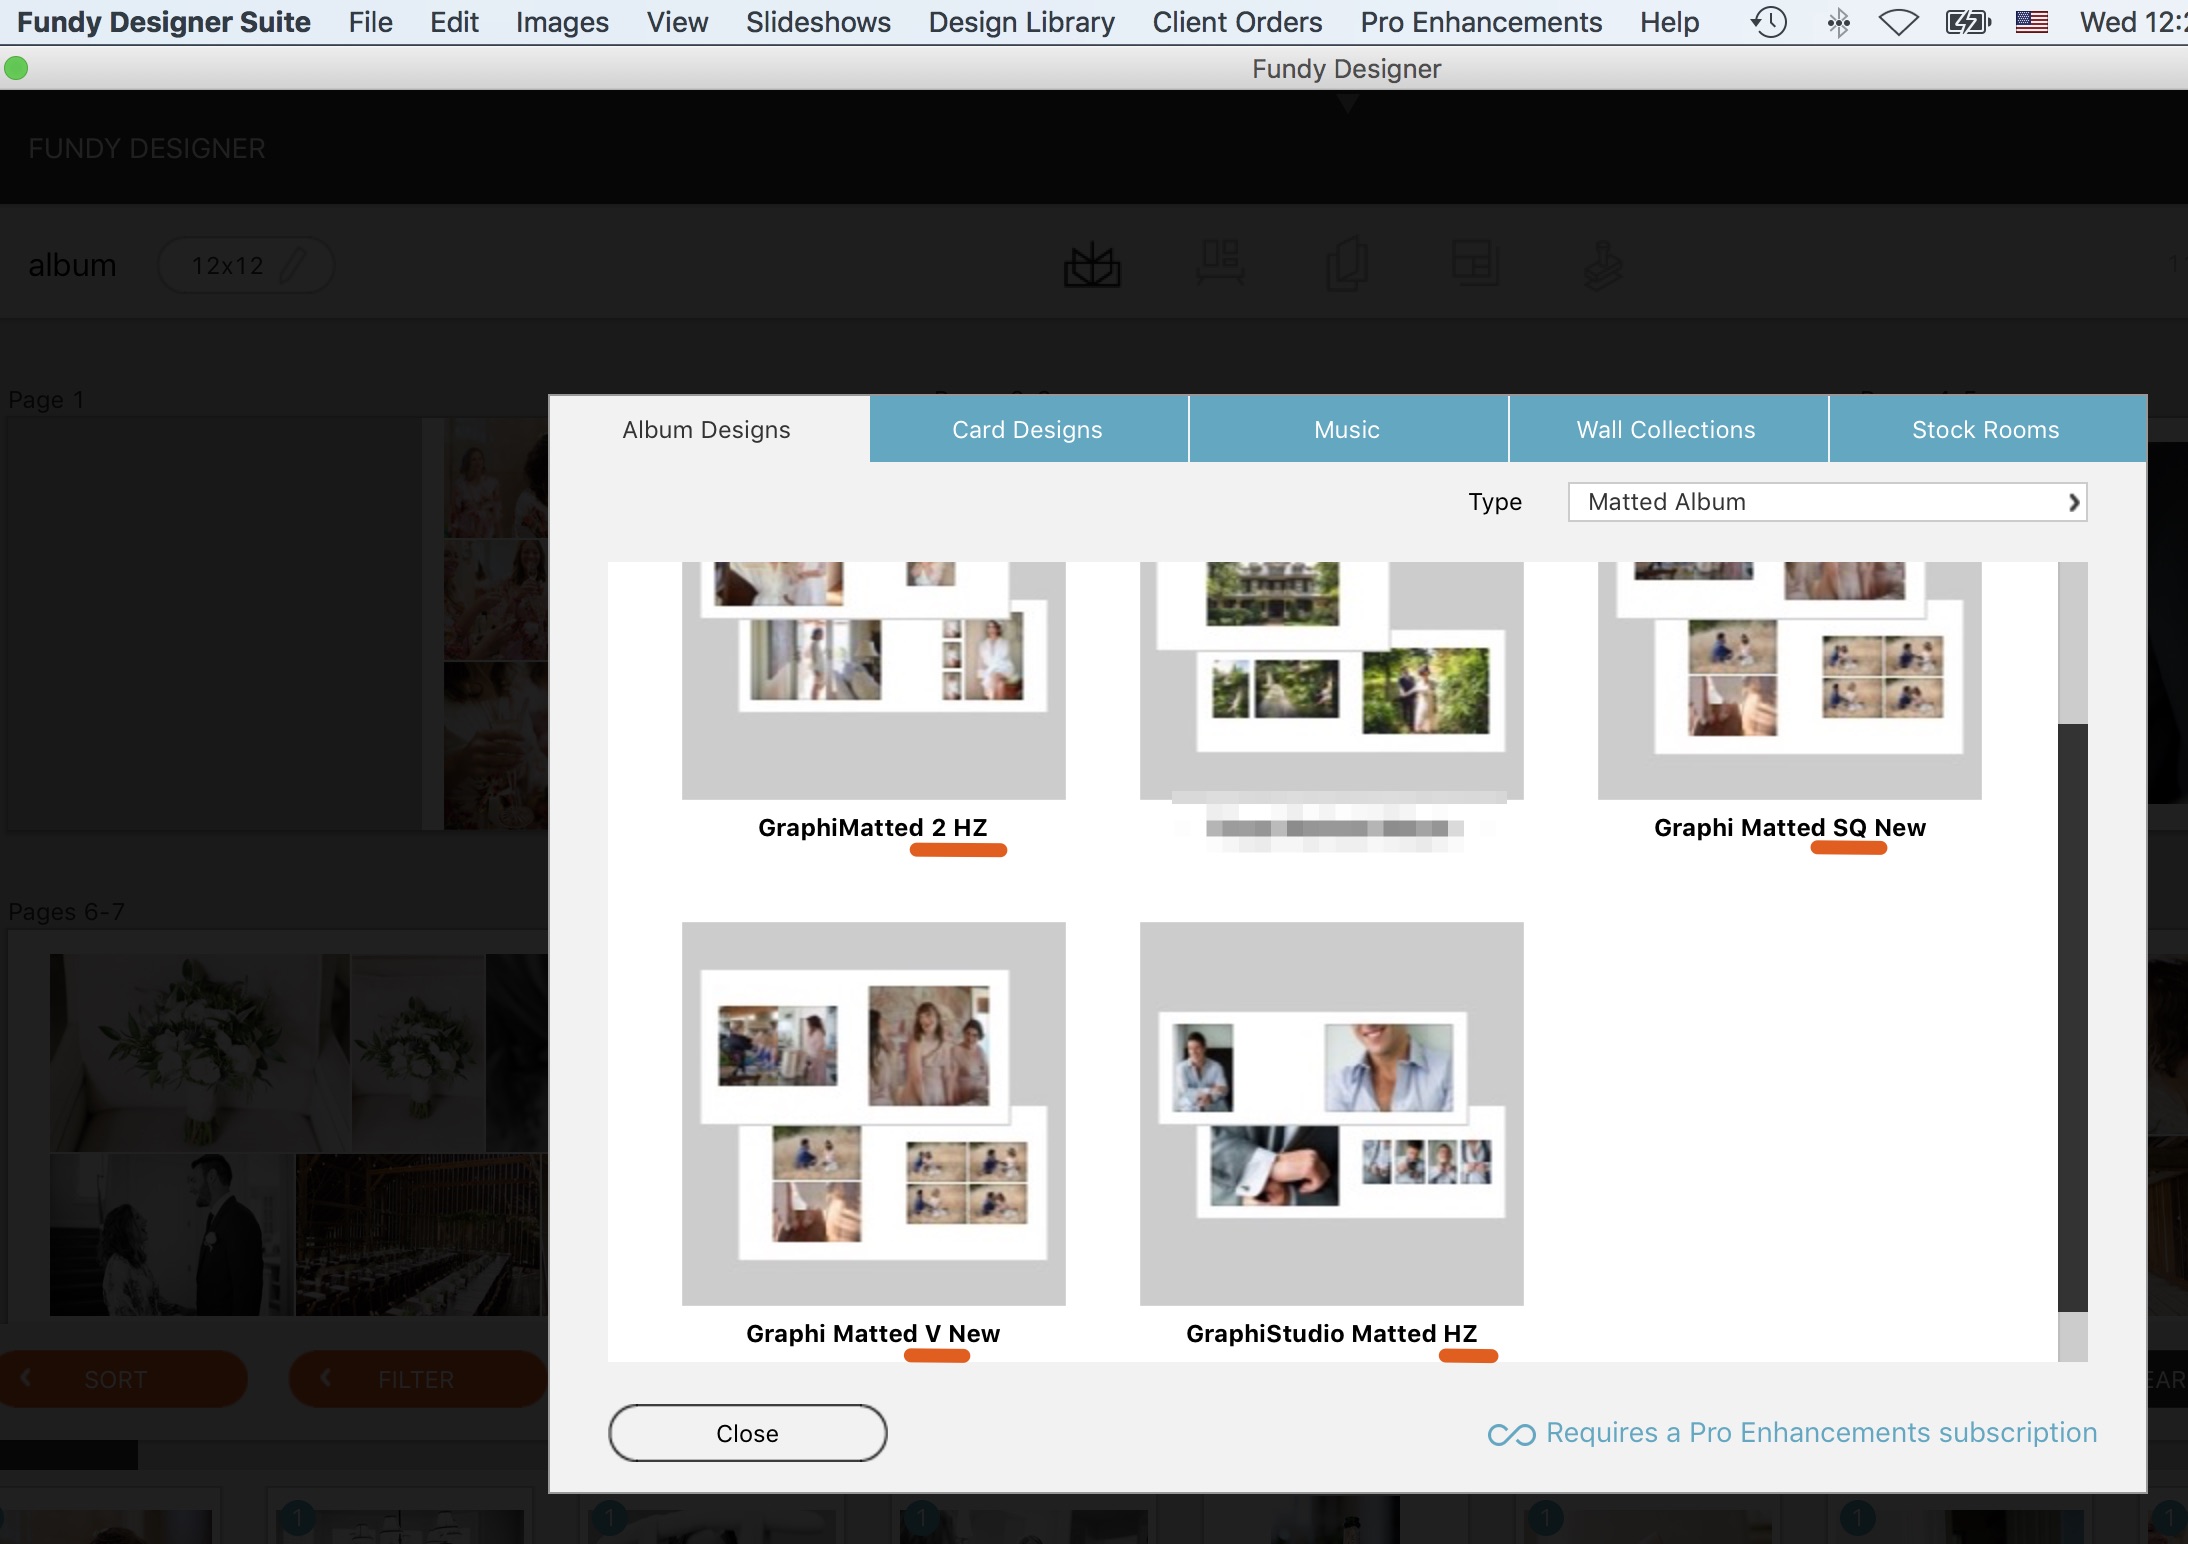
Task: Click the FILTER button
Action: pyautogui.click(x=416, y=1379)
